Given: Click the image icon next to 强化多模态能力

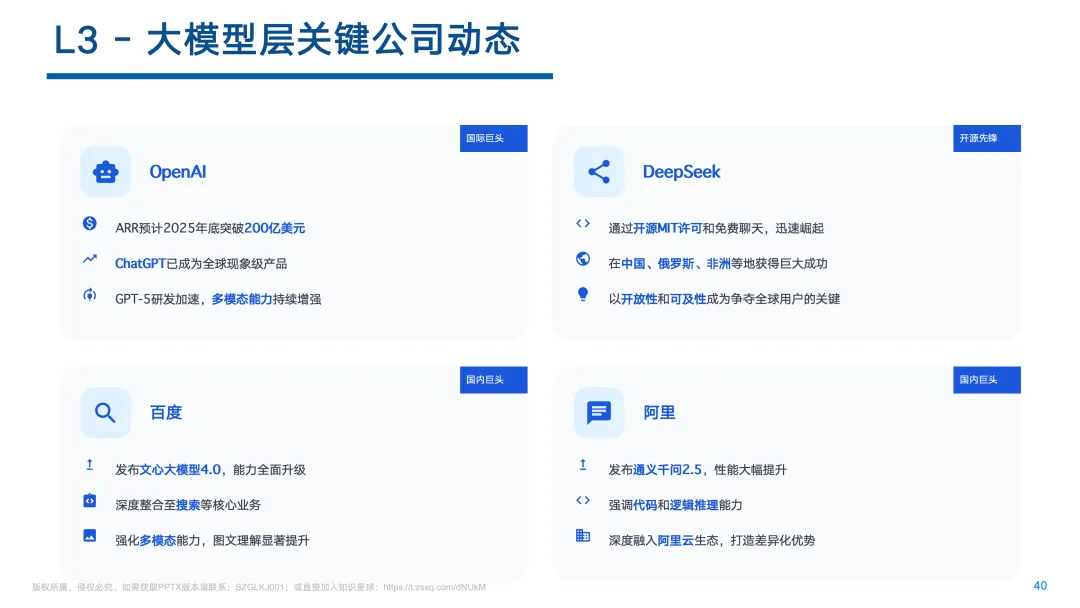Looking at the screenshot, I should [x=90, y=536].
